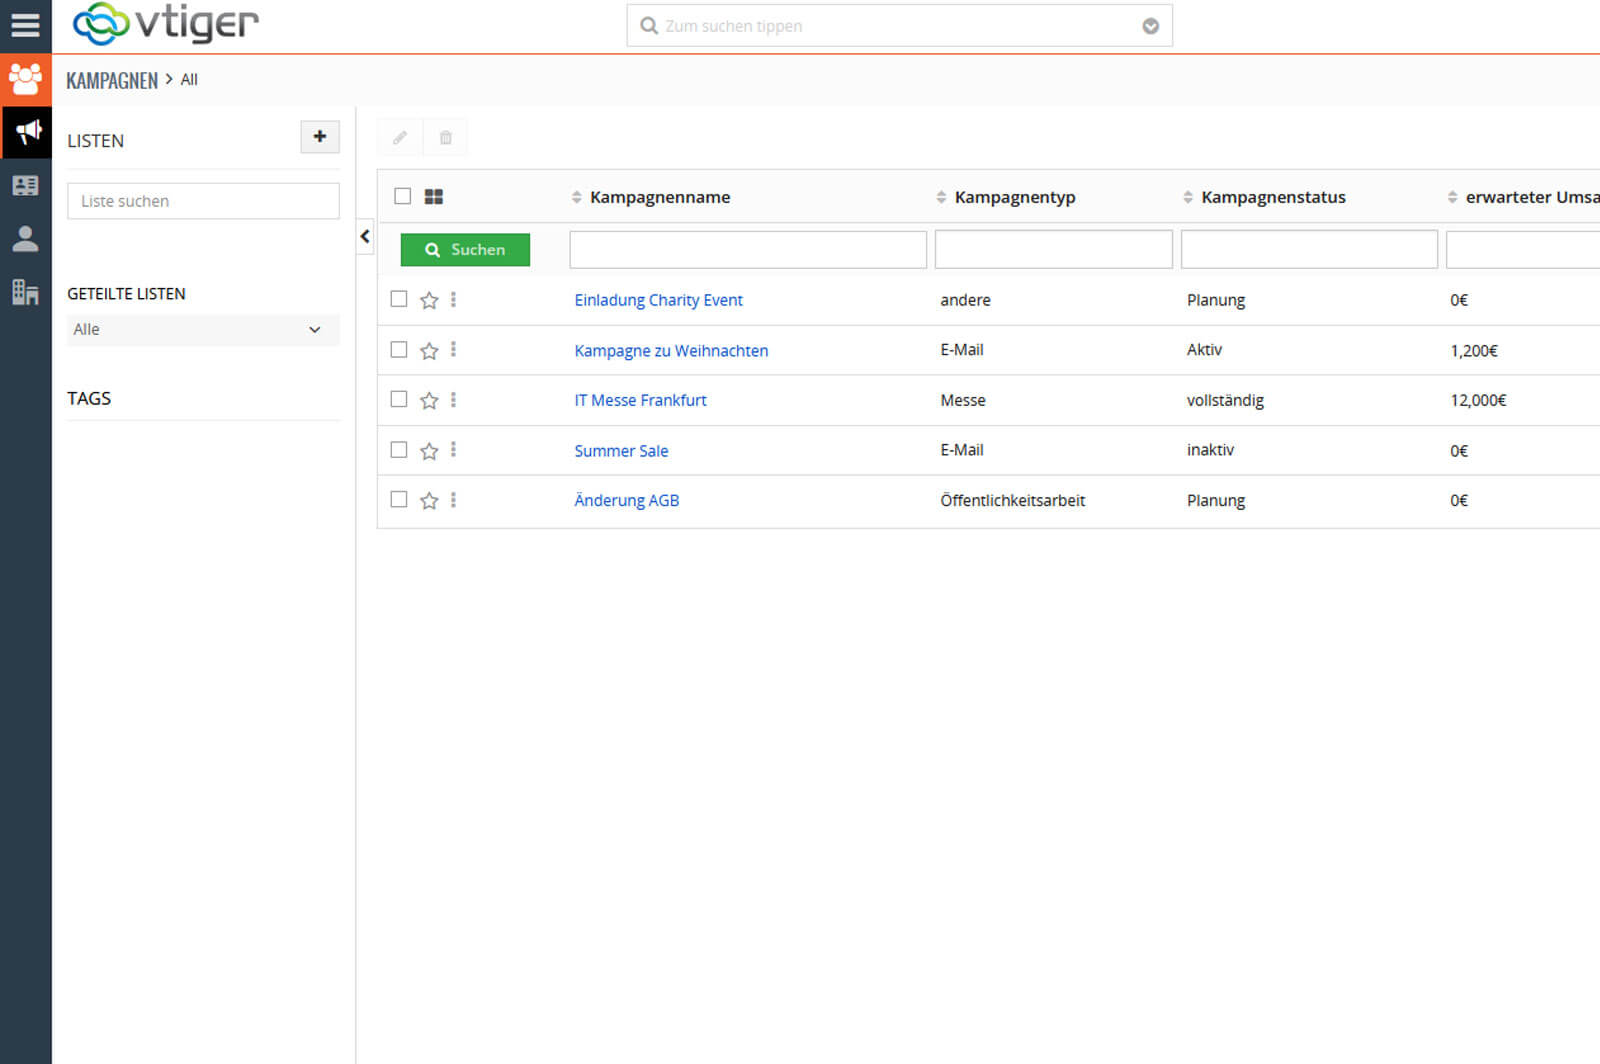Check the Kampagne zu Weihnachten row checkbox

pos(399,350)
